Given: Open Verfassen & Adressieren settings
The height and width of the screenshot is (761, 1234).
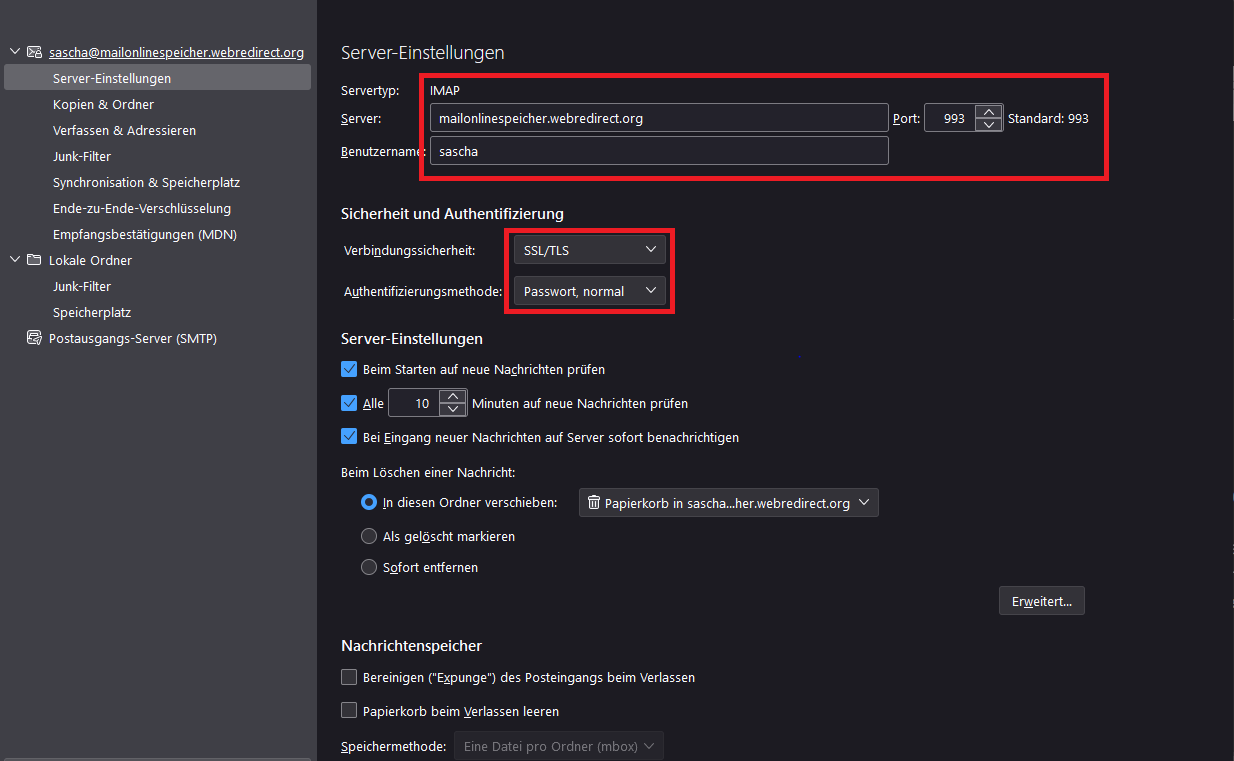Looking at the screenshot, I should click(x=124, y=130).
